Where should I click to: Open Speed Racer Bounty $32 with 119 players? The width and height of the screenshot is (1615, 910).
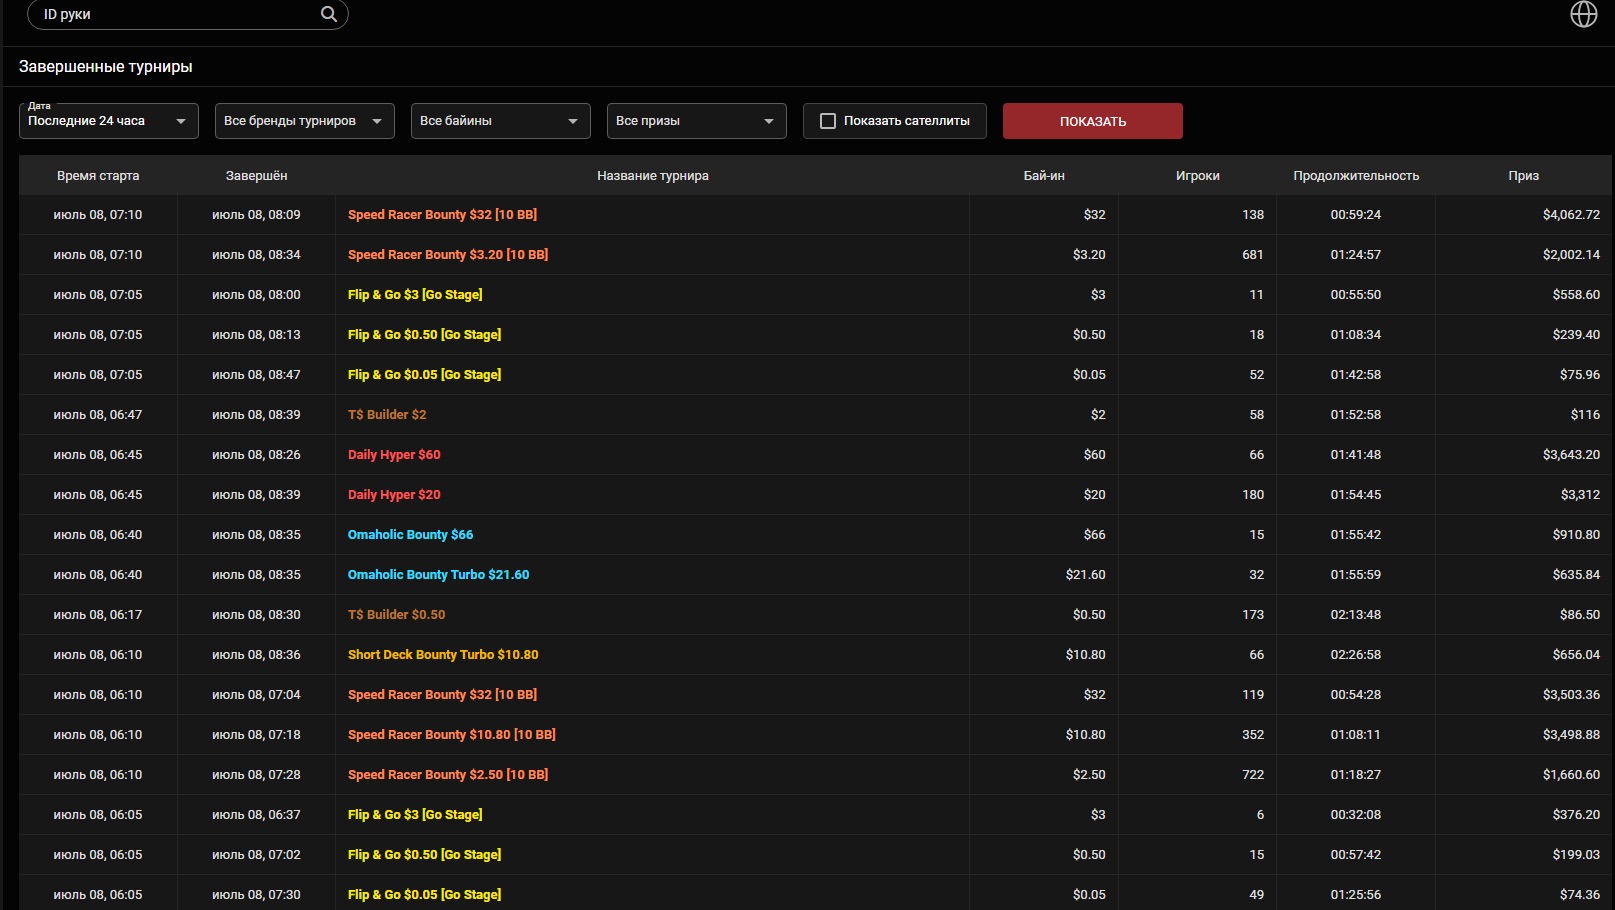tap(442, 695)
